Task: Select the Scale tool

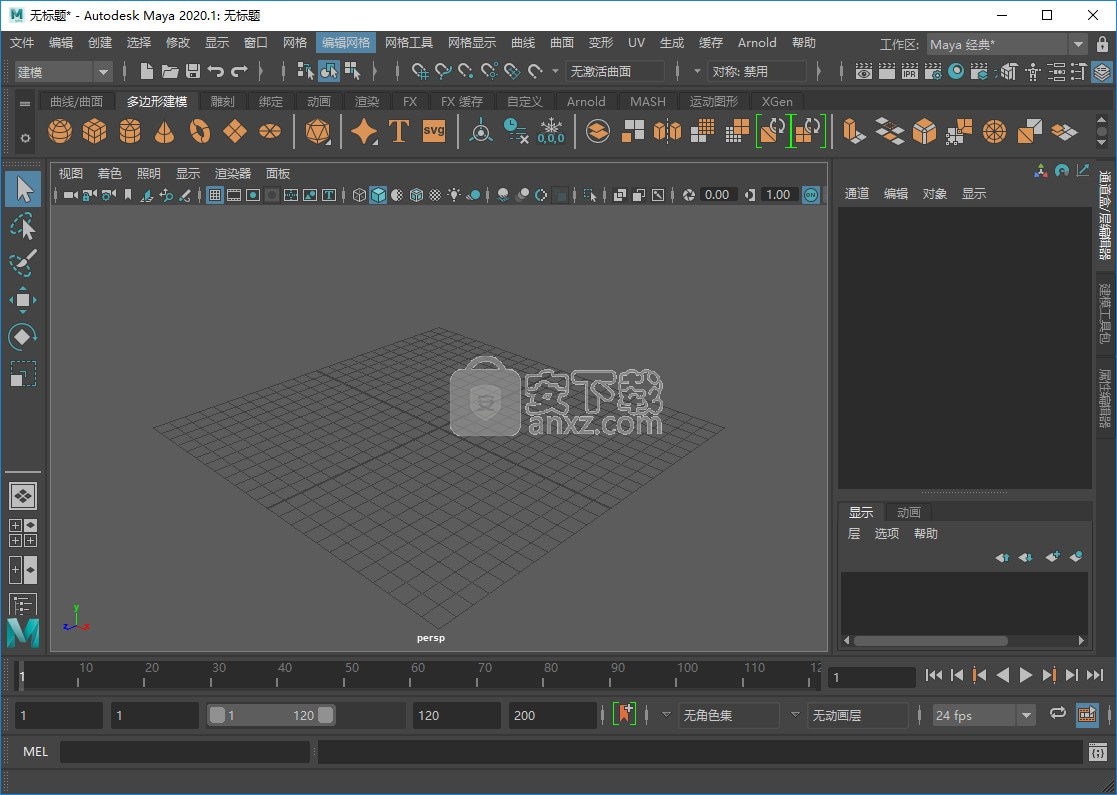Action: point(24,374)
